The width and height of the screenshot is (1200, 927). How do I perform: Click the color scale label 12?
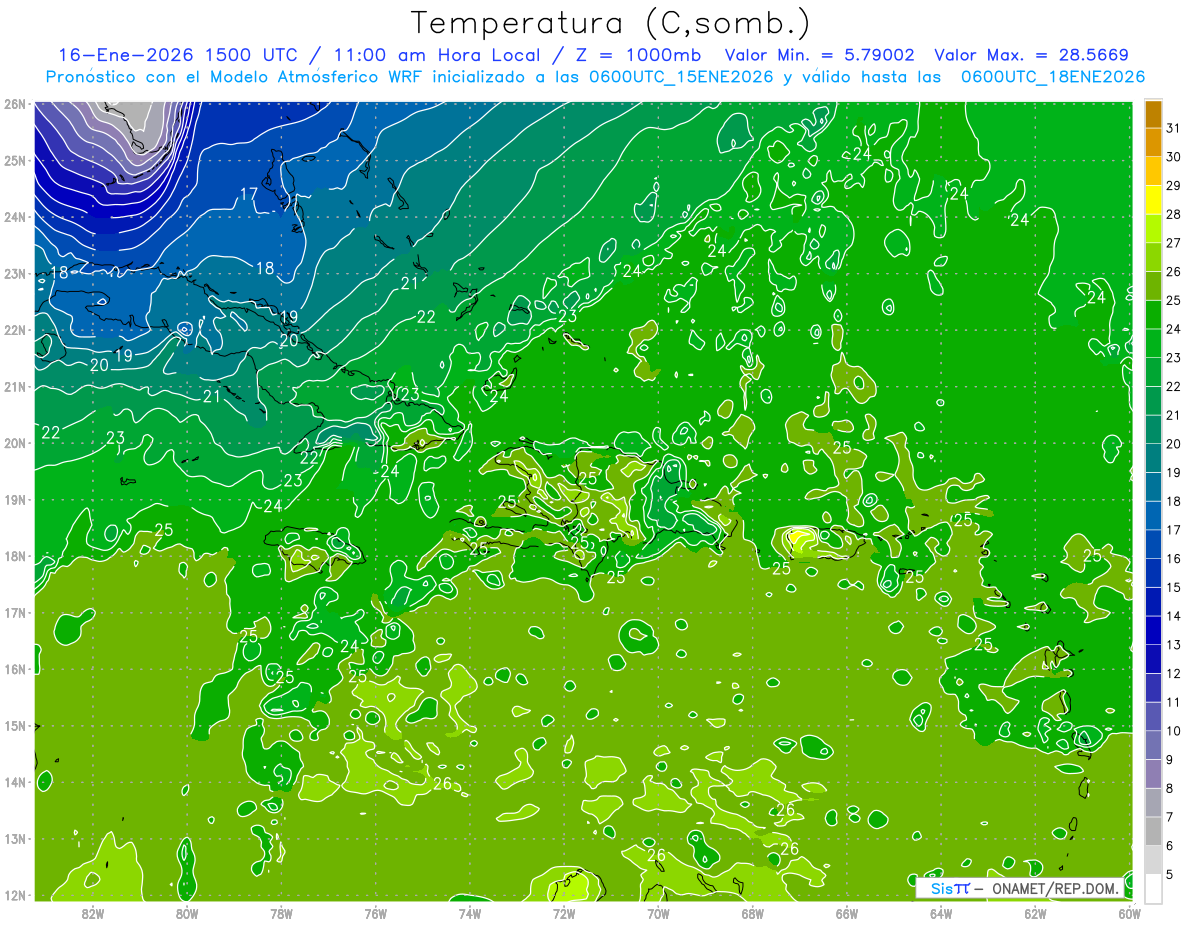pos(1173,673)
